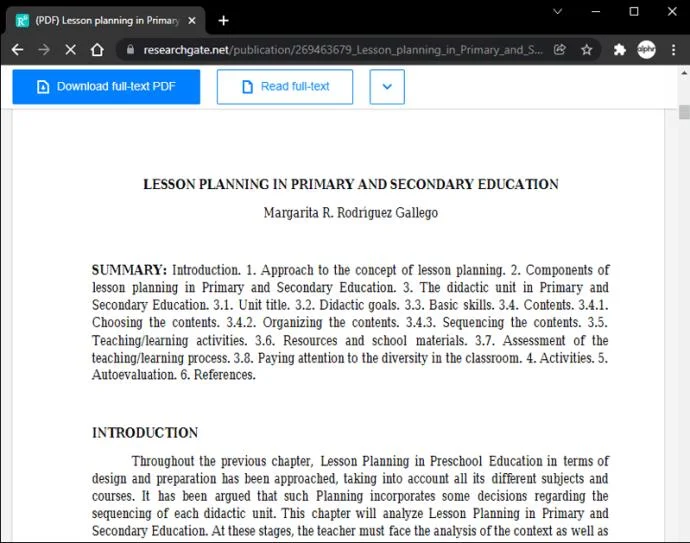Viewport: 690px width, 543px height.
Task: Open the tab search chevron
Action: [x=558, y=11]
